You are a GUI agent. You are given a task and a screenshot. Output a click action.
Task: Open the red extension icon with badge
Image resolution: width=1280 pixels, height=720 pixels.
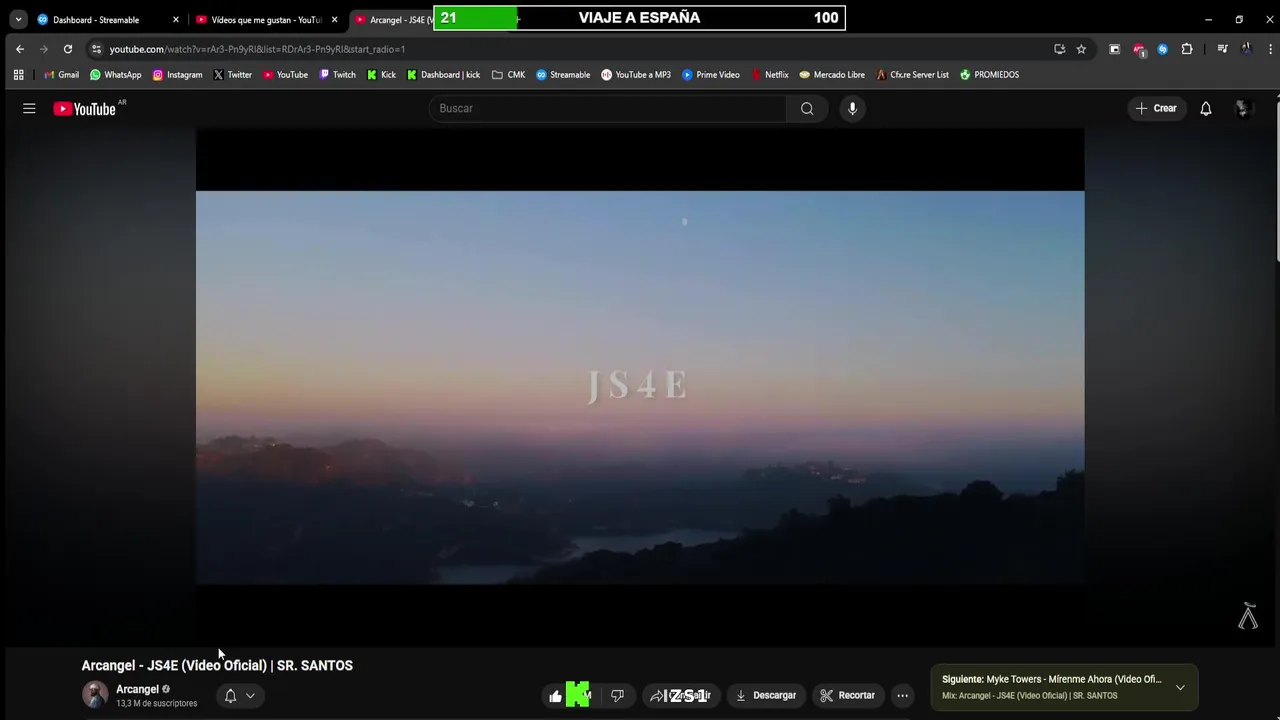1139,49
